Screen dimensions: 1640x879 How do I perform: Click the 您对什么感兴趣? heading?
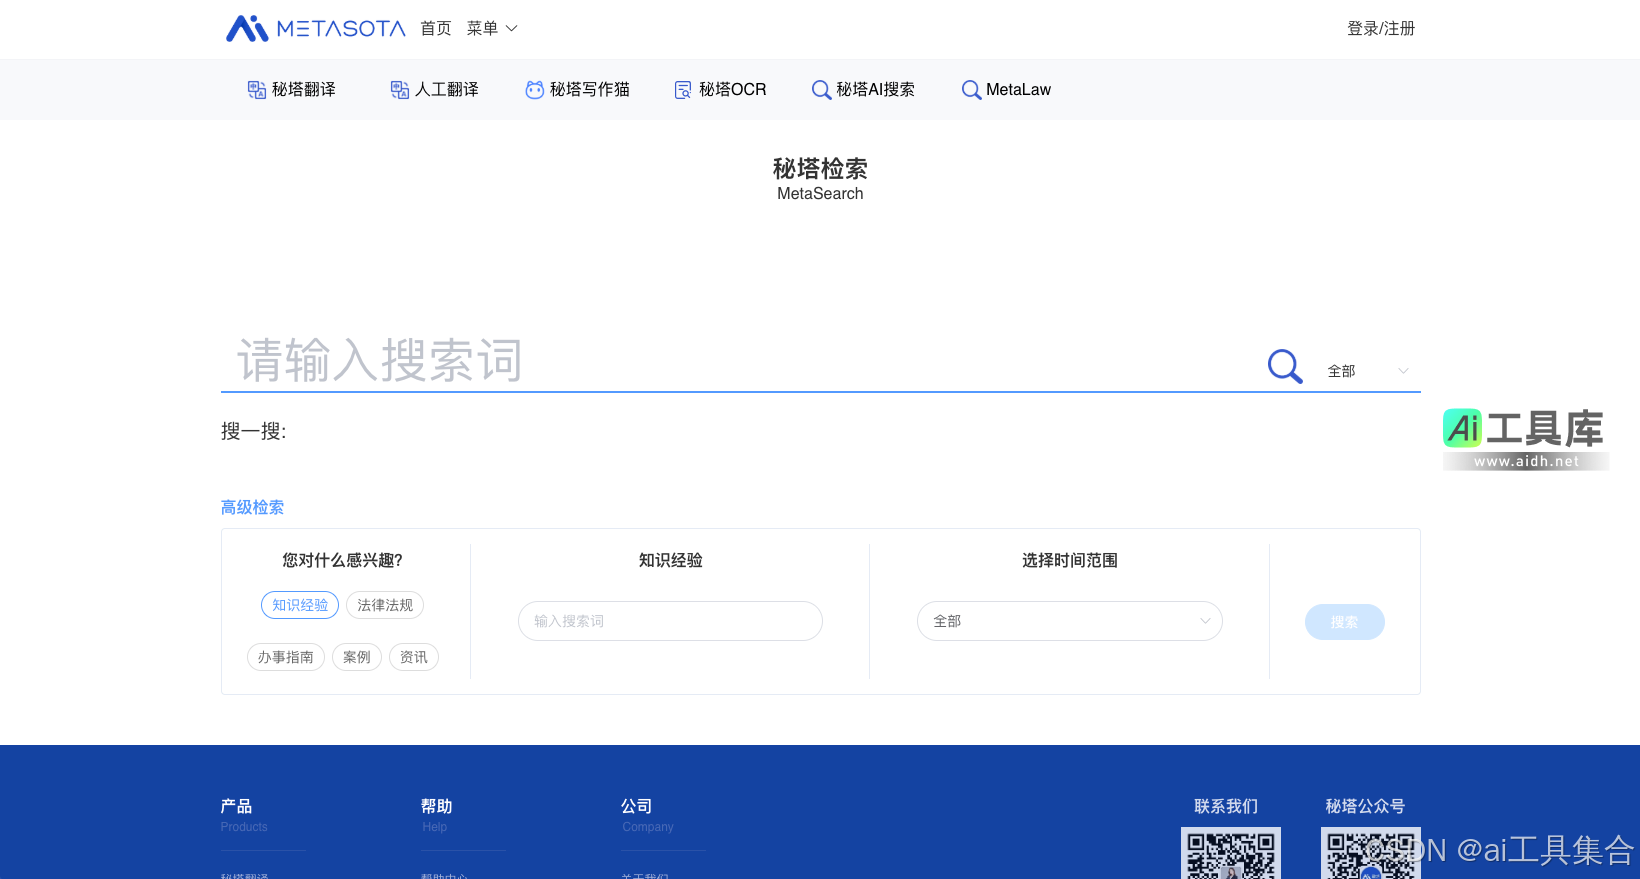click(x=343, y=560)
